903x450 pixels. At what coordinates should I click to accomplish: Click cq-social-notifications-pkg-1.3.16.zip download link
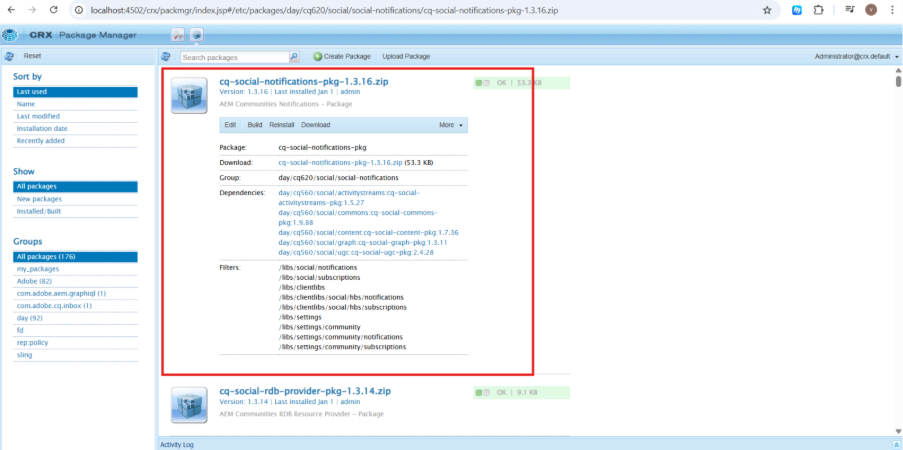(x=340, y=162)
